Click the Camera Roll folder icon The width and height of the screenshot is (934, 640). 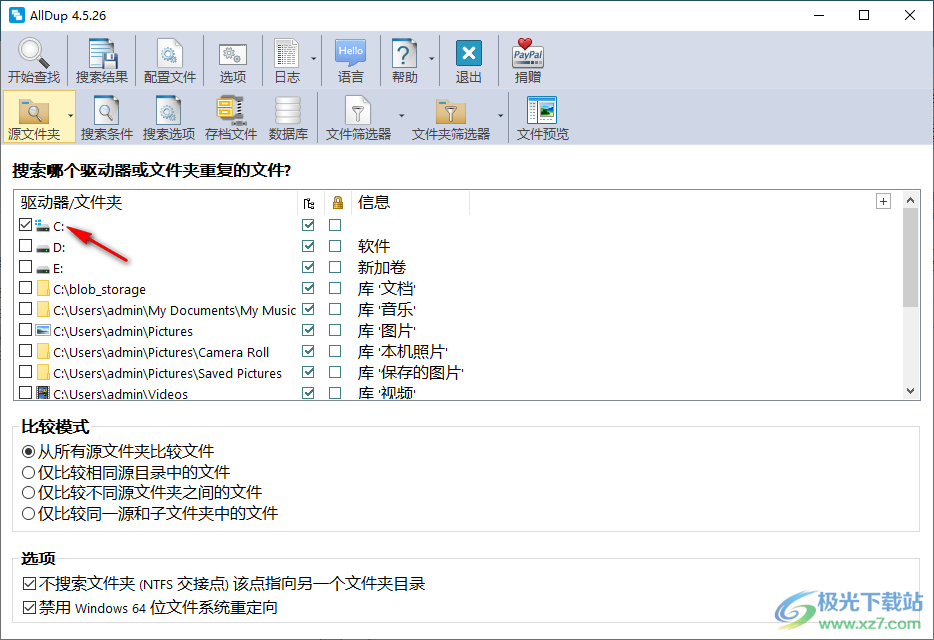(43, 352)
